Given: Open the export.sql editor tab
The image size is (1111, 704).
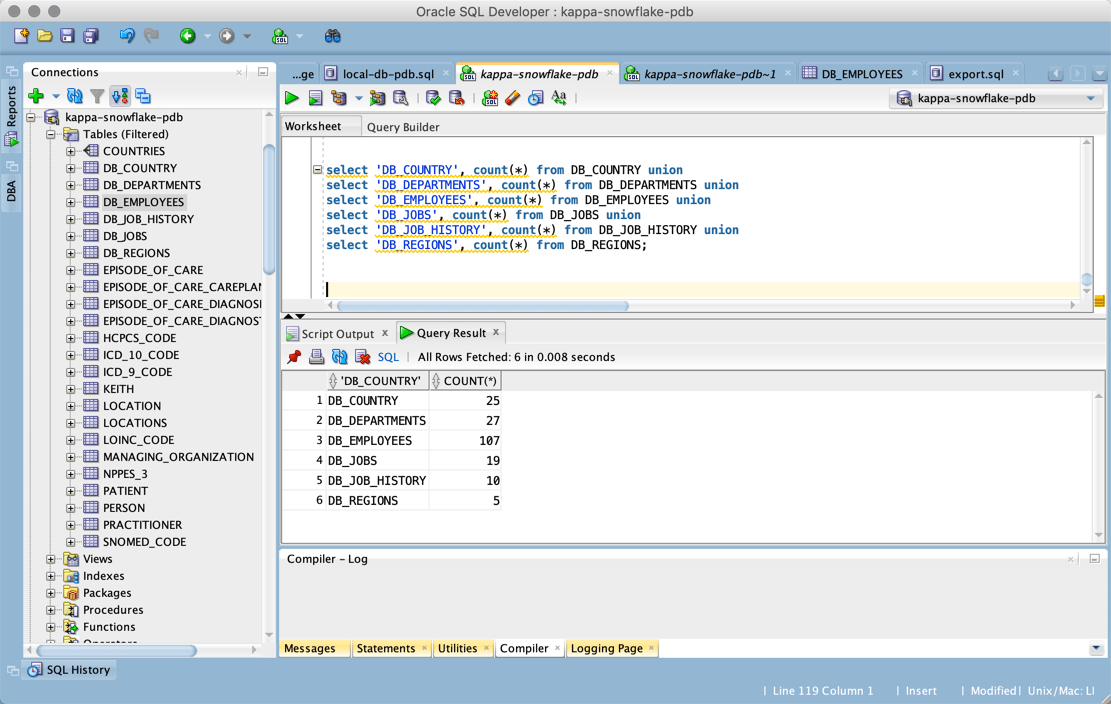Looking at the screenshot, I should point(975,74).
